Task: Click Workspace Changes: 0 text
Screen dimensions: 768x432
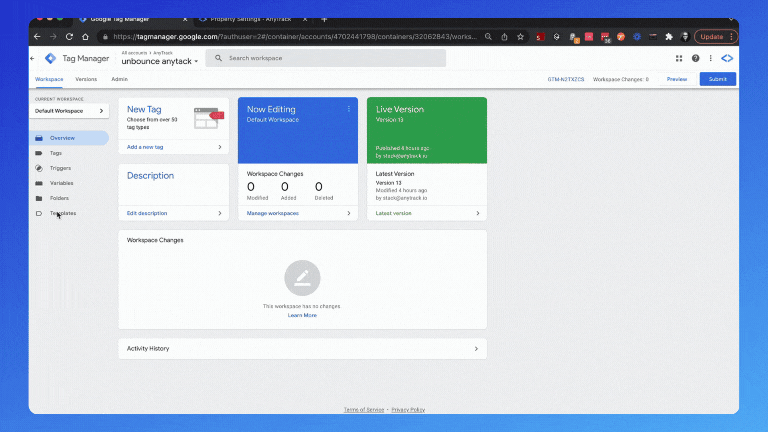Action: tap(621, 79)
